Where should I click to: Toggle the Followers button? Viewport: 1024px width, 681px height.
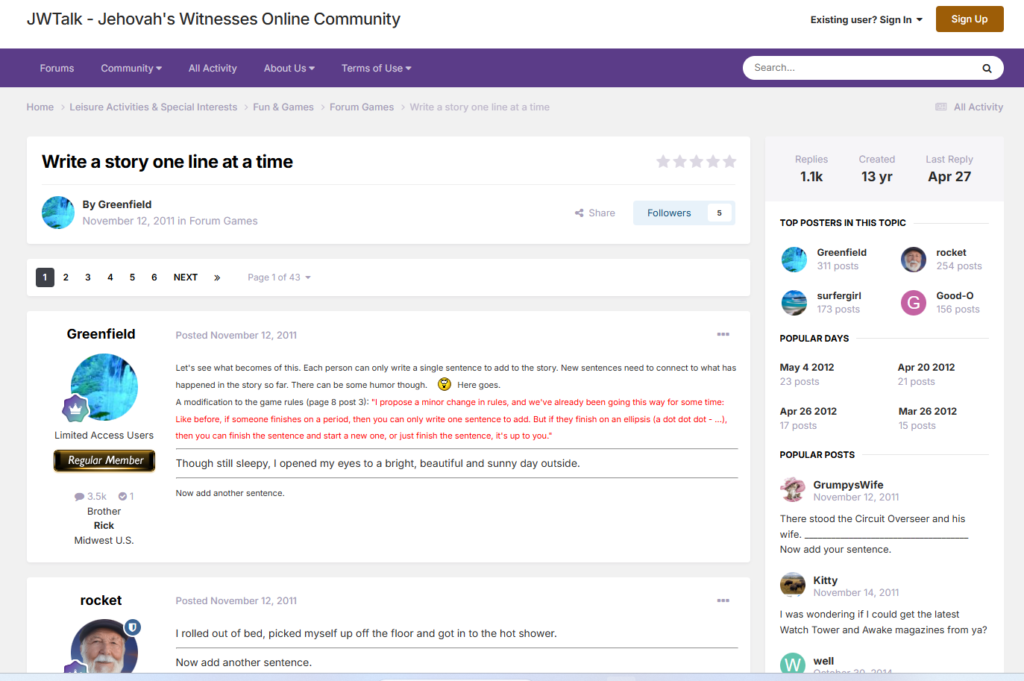pos(684,213)
